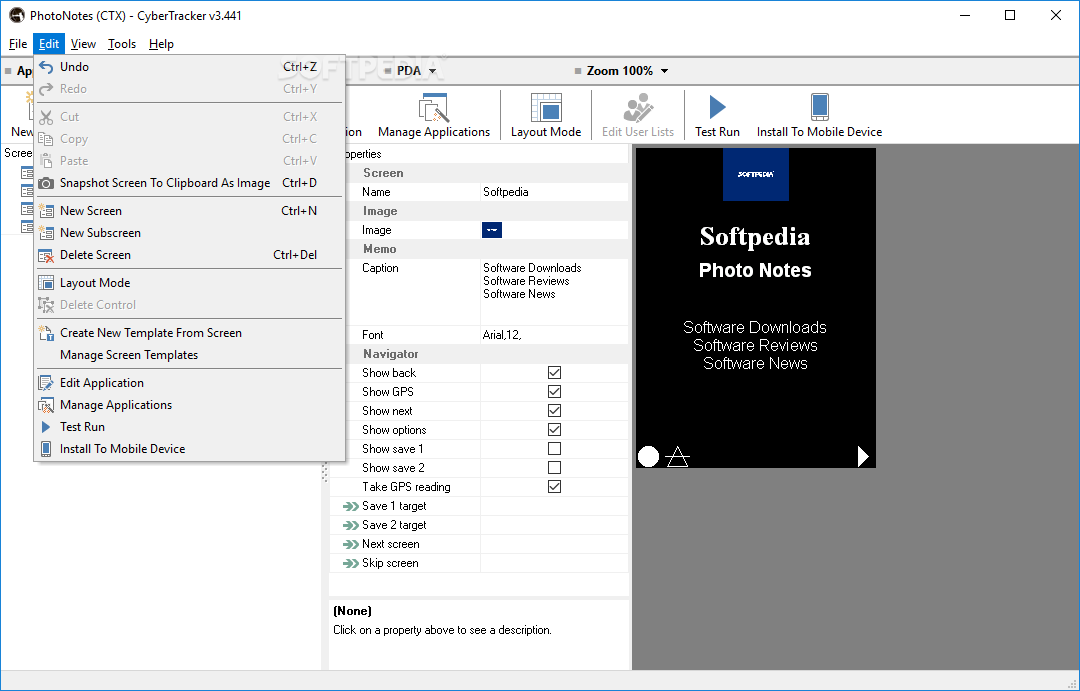Click the Edit Application pencil icon
The height and width of the screenshot is (691, 1080).
coord(46,383)
